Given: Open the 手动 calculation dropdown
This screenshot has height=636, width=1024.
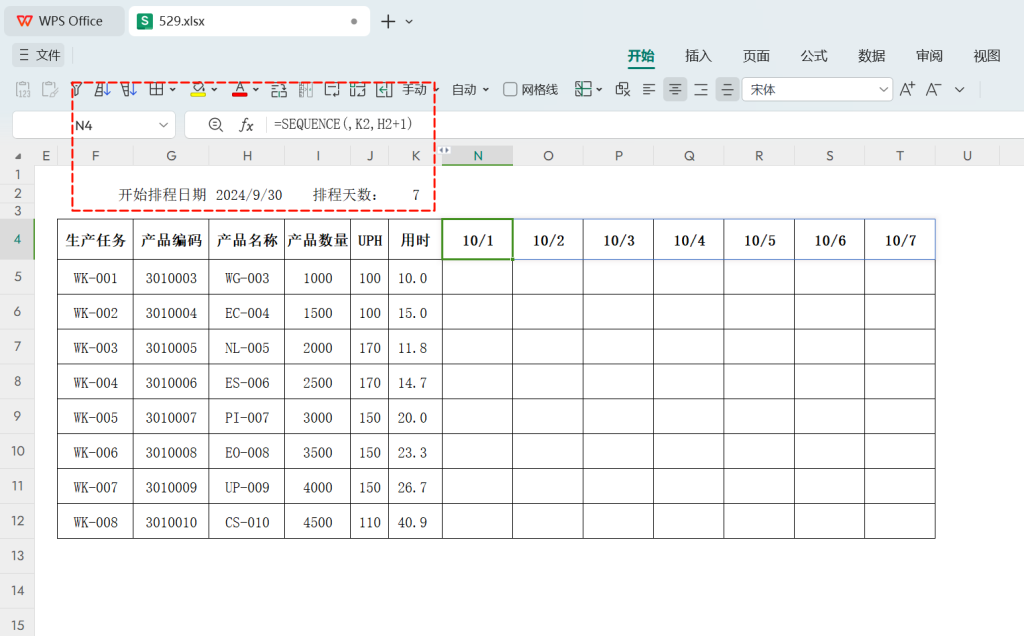Looking at the screenshot, I should pyautogui.click(x=420, y=89).
